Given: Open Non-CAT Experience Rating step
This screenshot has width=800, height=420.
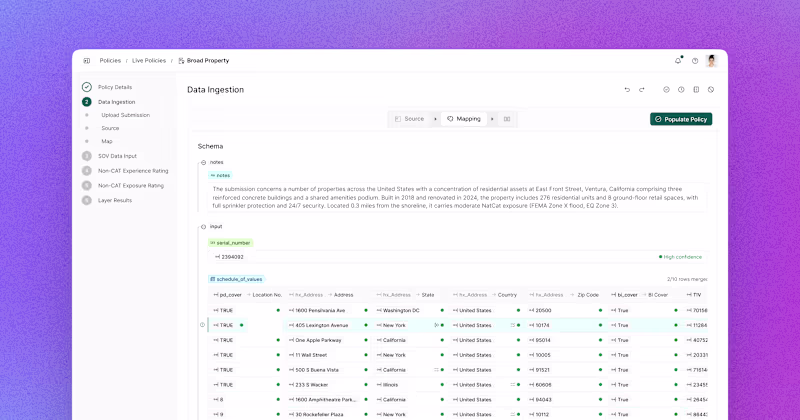Looking at the screenshot, I should (133, 171).
